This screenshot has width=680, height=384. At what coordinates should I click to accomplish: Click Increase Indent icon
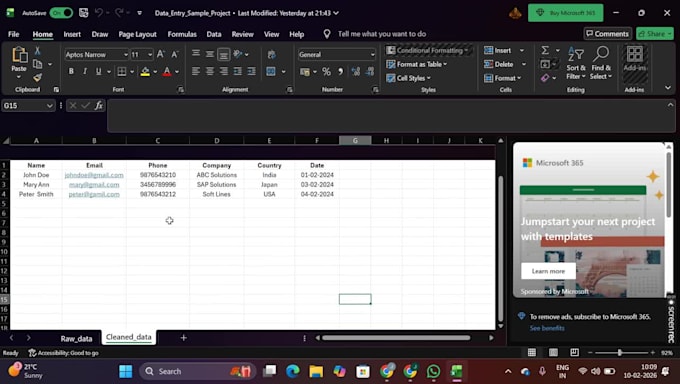pyautogui.click(x=252, y=72)
